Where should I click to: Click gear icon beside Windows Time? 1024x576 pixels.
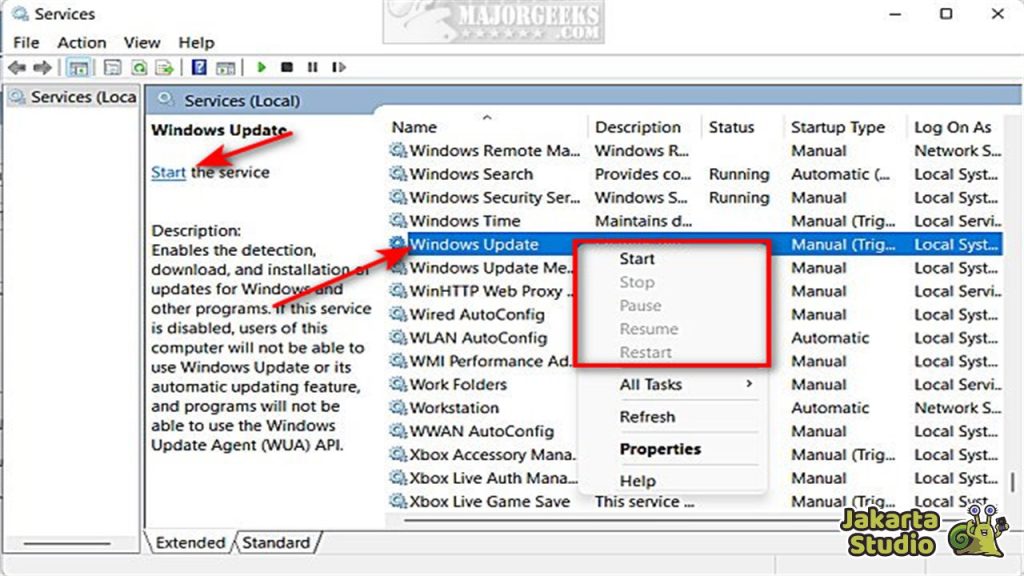[398, 221]
